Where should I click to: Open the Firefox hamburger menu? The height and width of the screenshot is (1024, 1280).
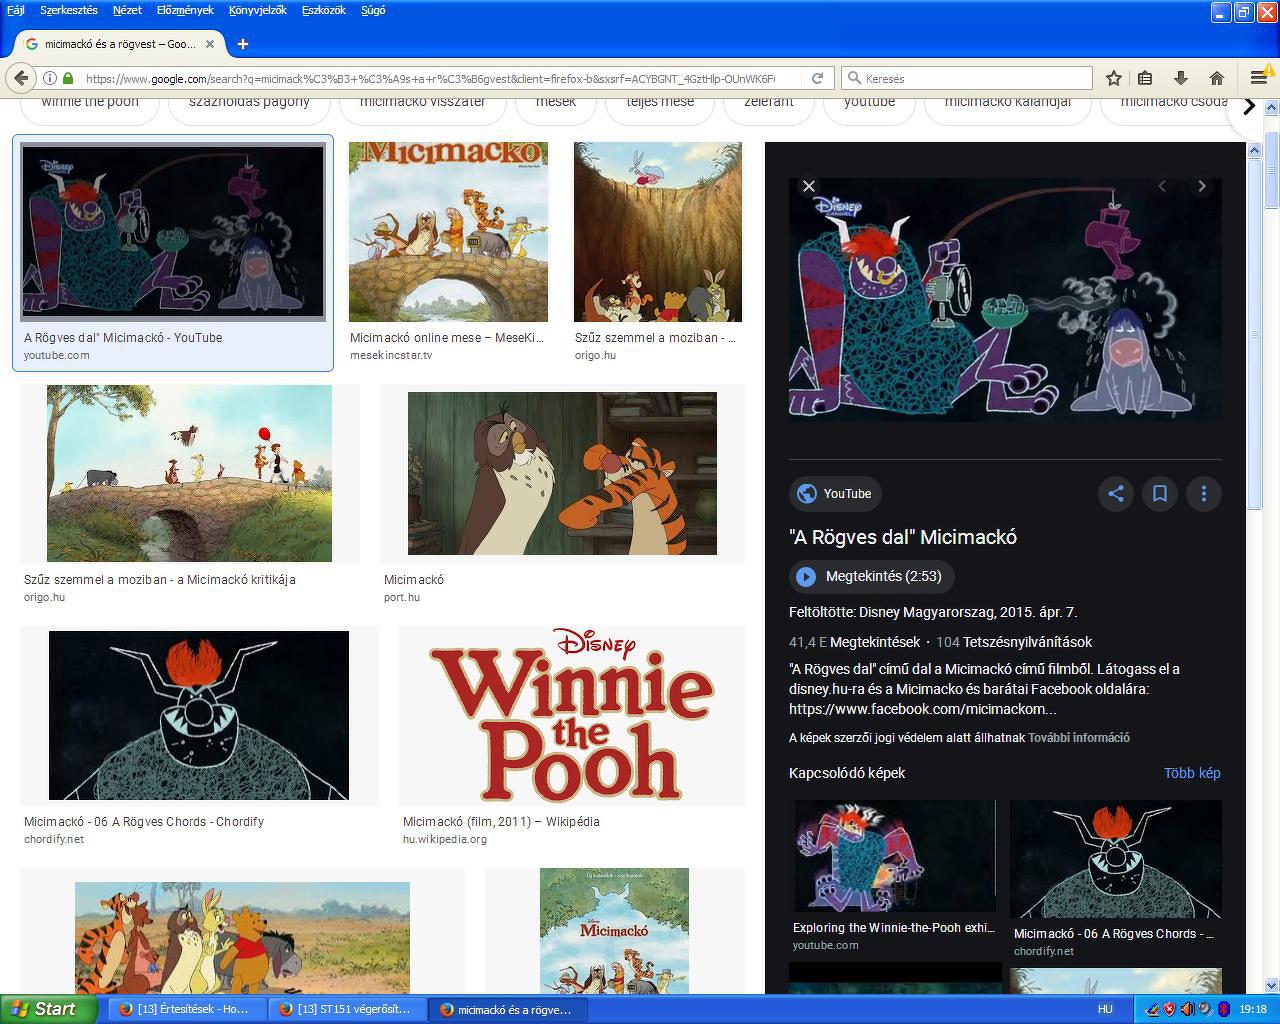(1259, 78)
